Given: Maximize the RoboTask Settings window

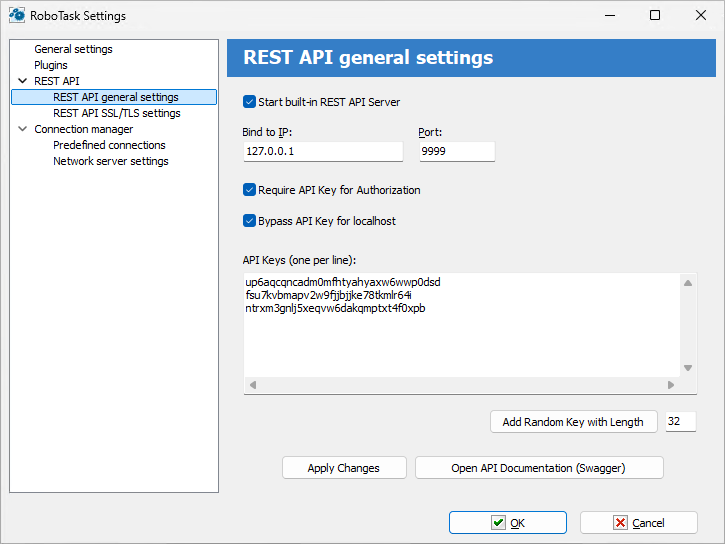Looking at the screenshot, I should pos(655,15).
